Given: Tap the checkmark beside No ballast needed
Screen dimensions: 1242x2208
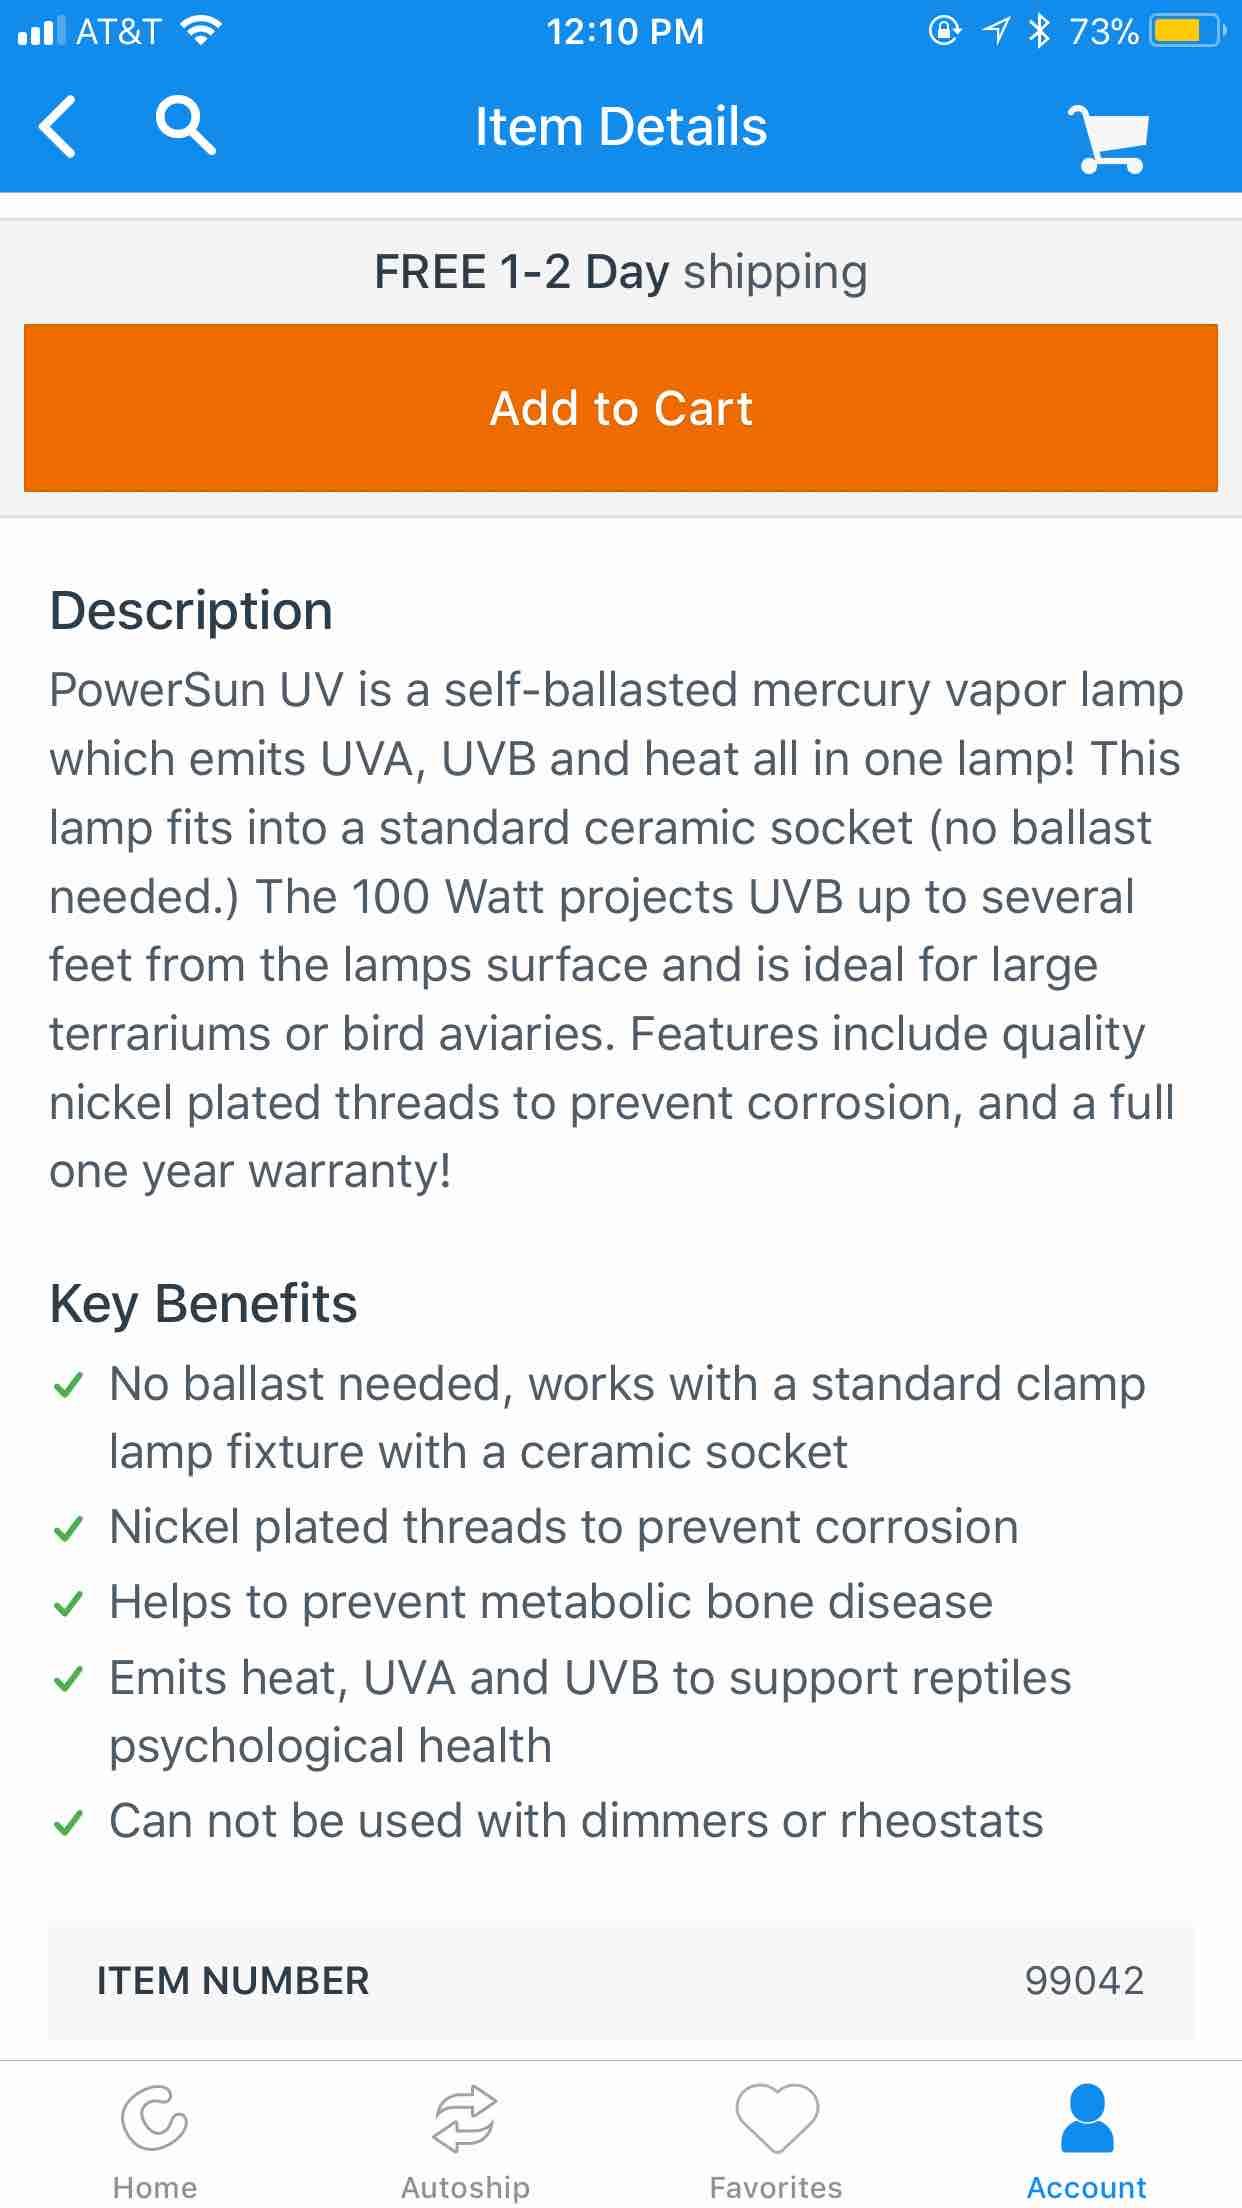Looking at the screenshot, I should point(67,1386).
